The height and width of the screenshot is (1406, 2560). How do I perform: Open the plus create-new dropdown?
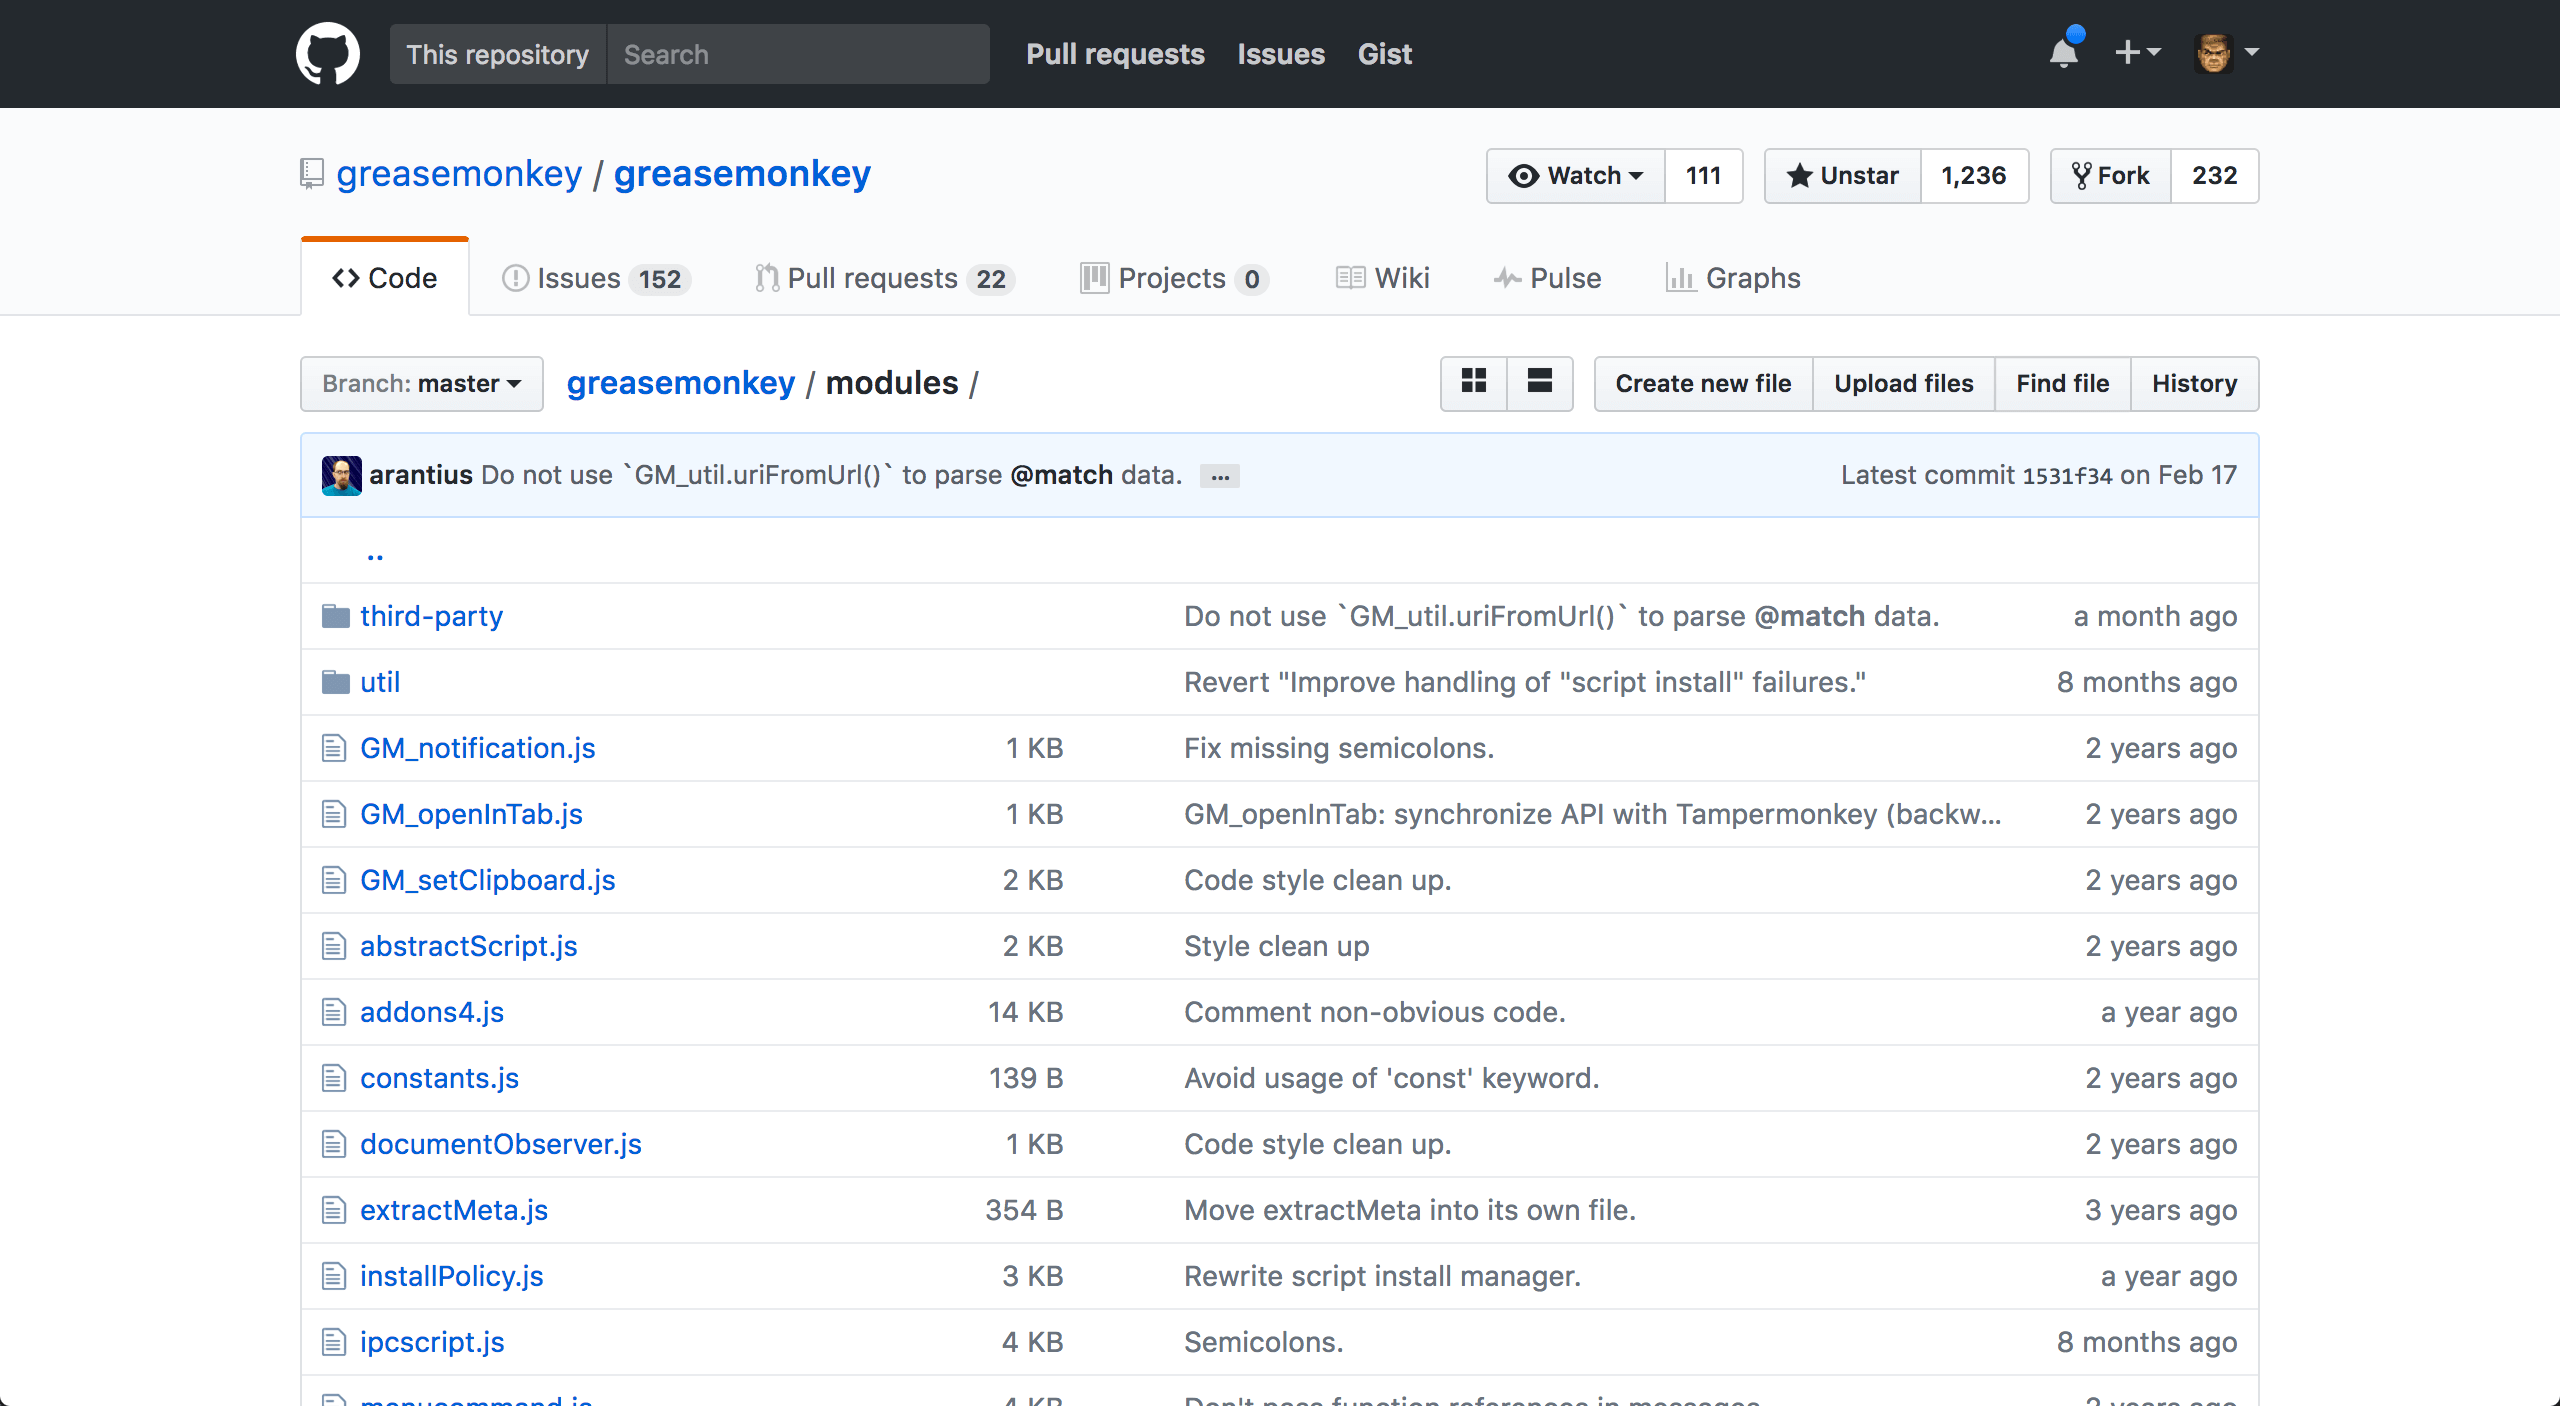tap(2138, 52)
